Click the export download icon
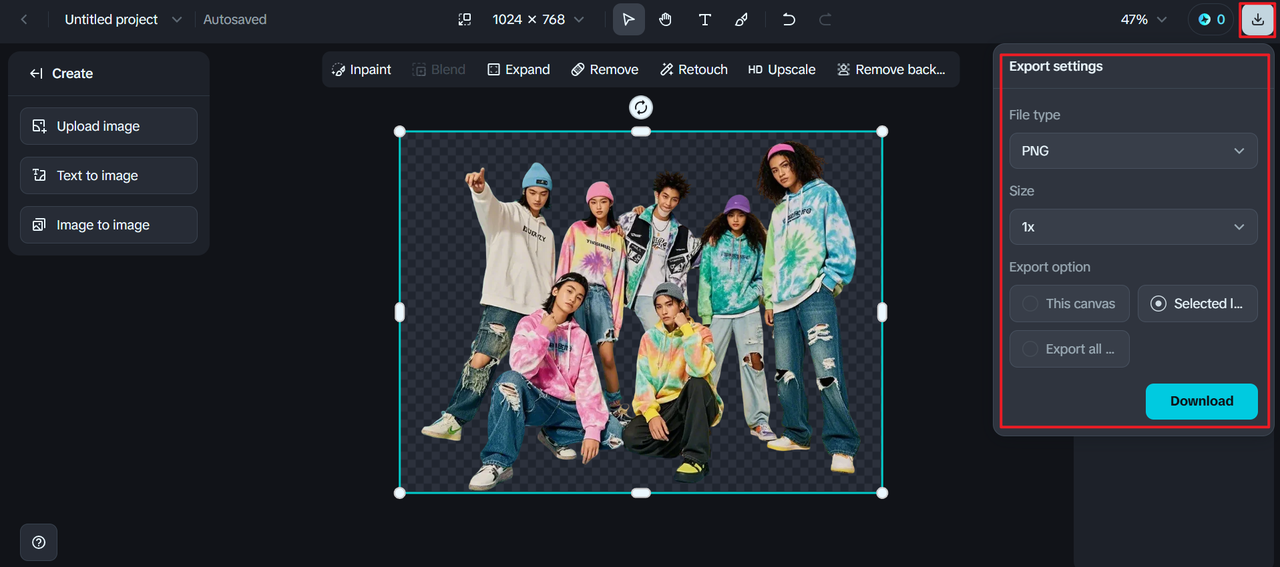 pyautogui.click(x=1257, y=19)
